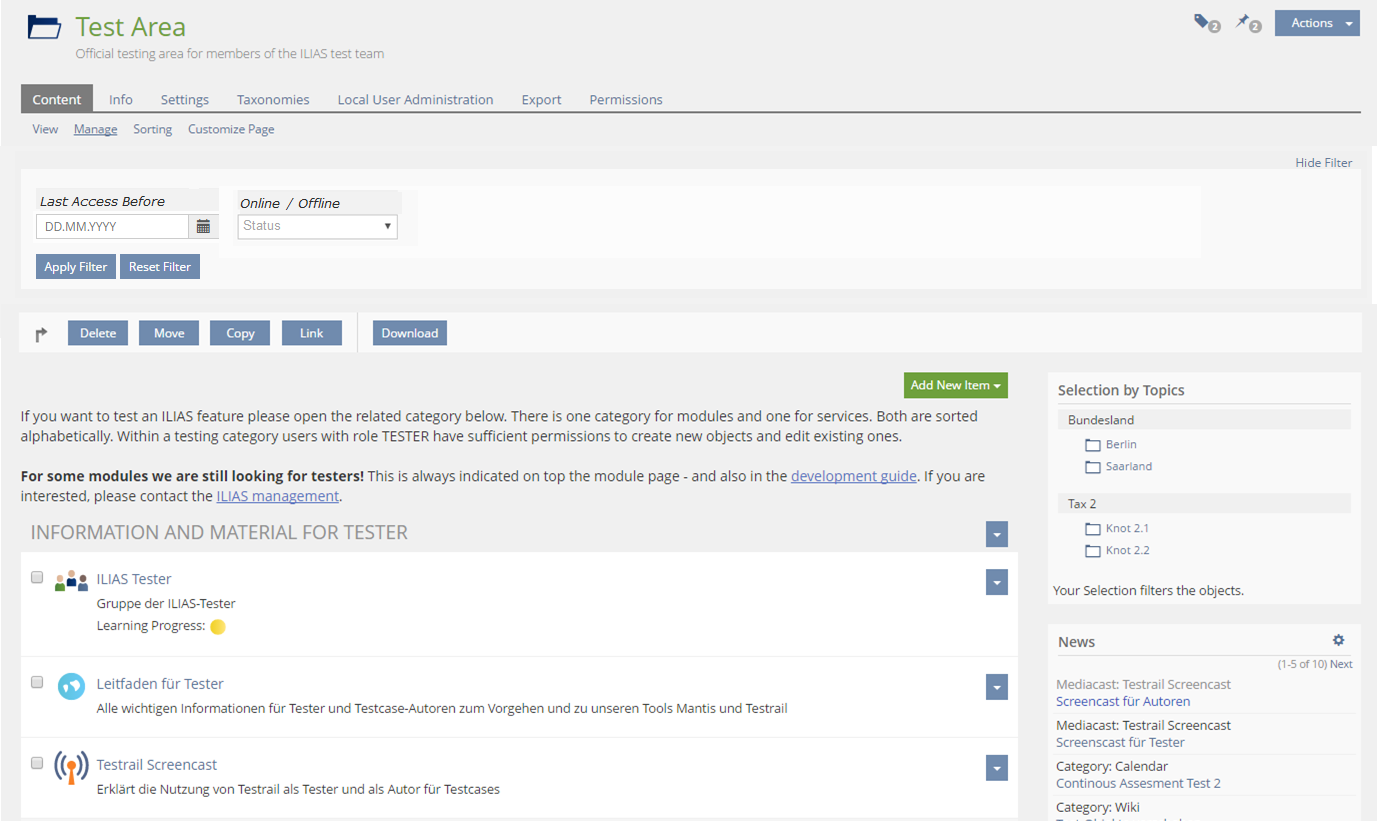Image resolution: width=1377 pixels, height=821 pixels.
Task: Click the yellow Learning Progress status indicator
Action: coord(218,627)
